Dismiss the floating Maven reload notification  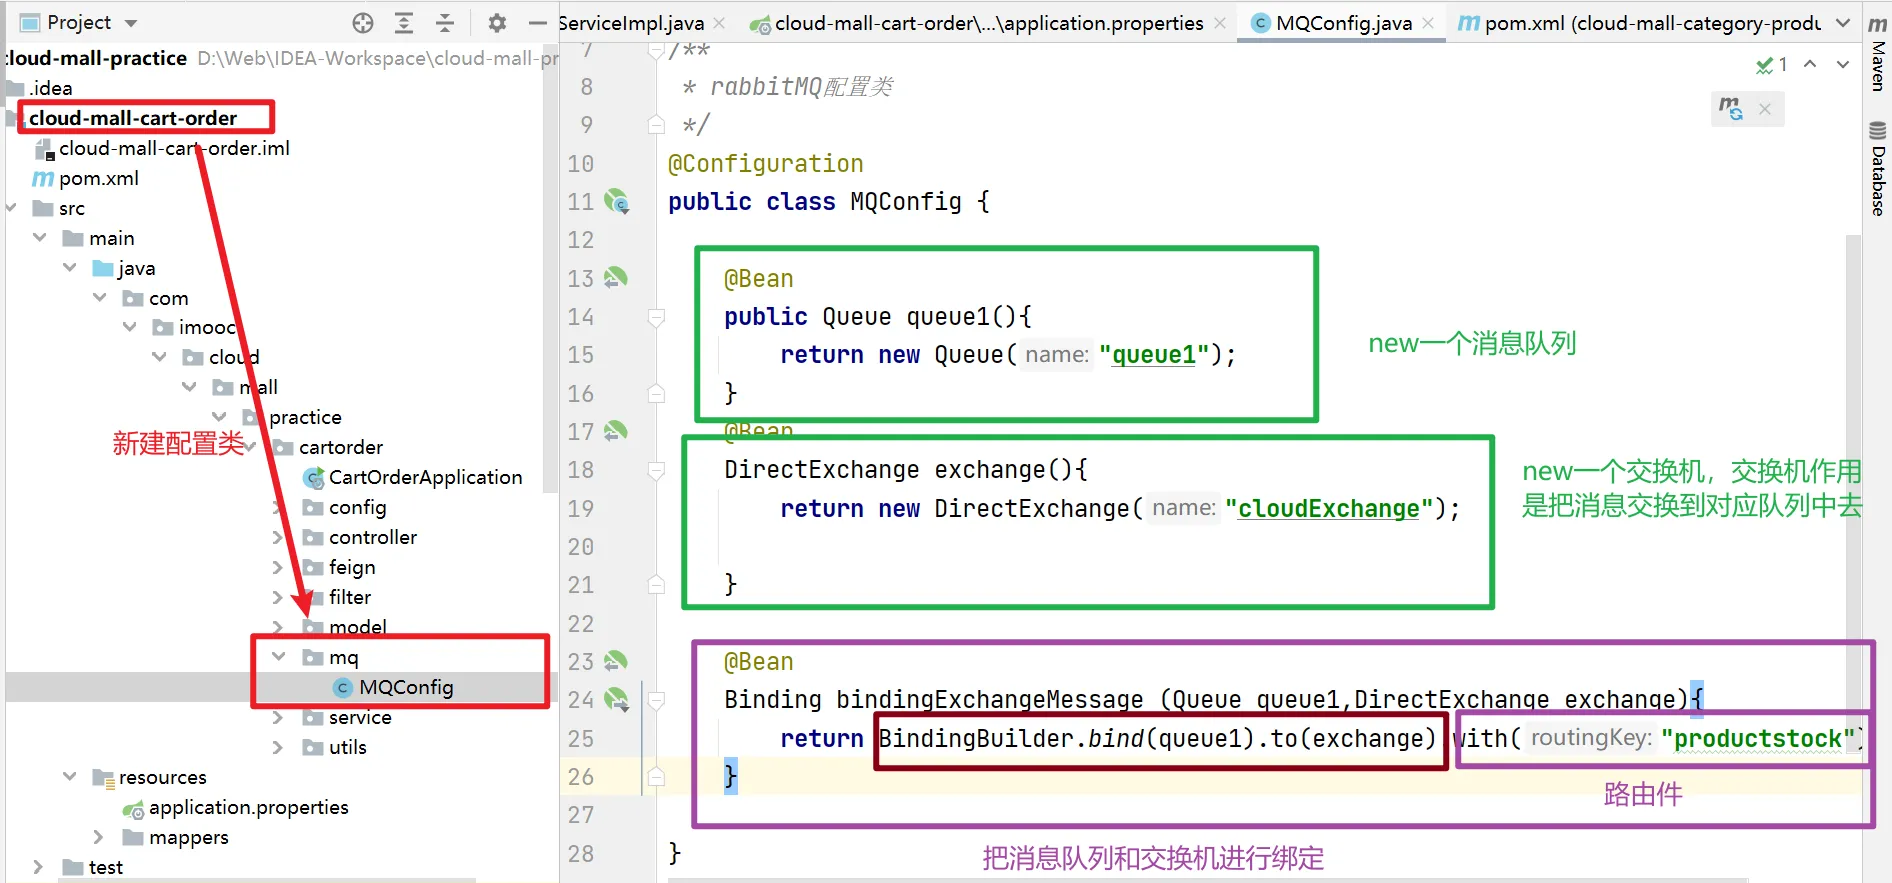click(1765, 109)
